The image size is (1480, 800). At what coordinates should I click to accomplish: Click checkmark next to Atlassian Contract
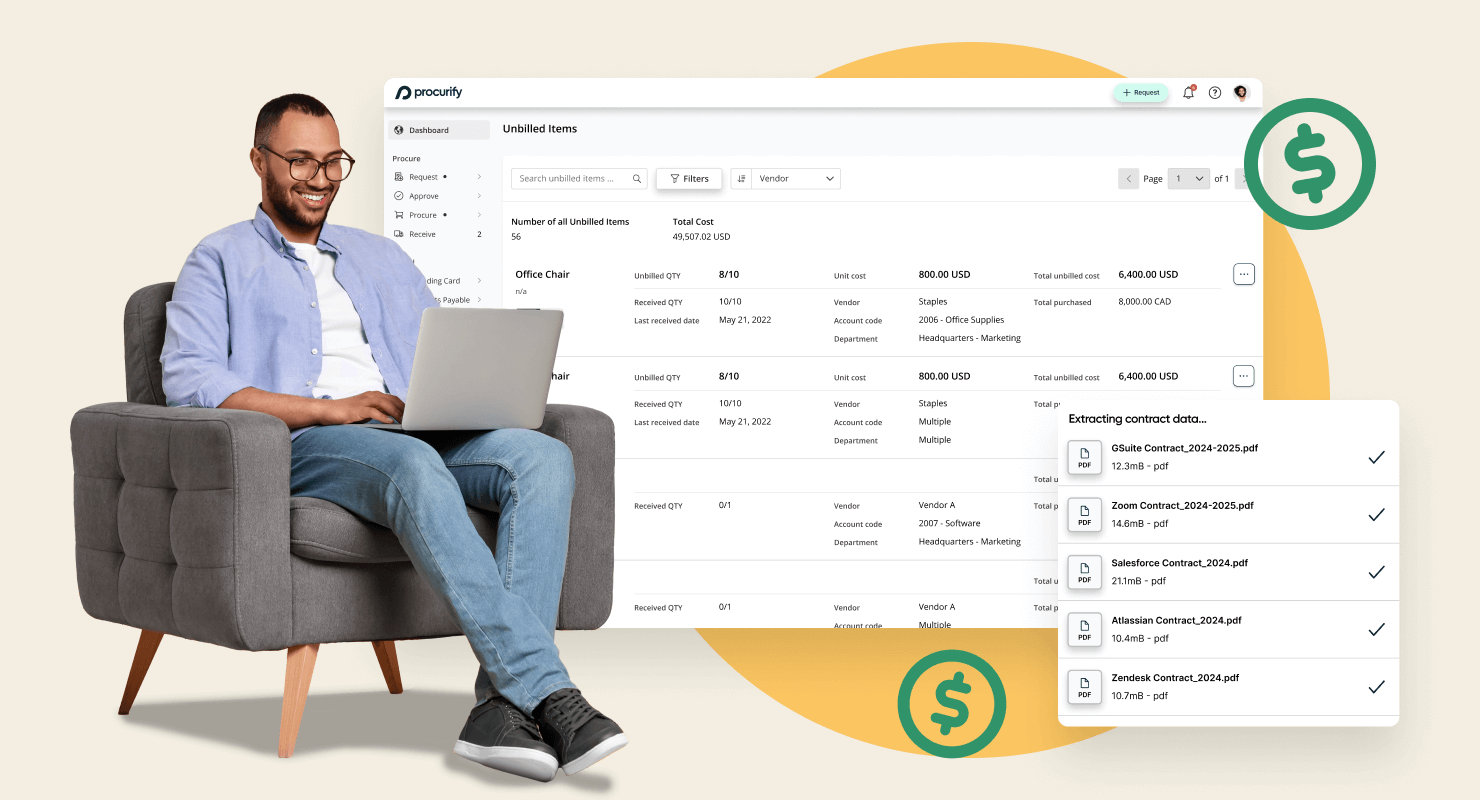point(1376,629)
